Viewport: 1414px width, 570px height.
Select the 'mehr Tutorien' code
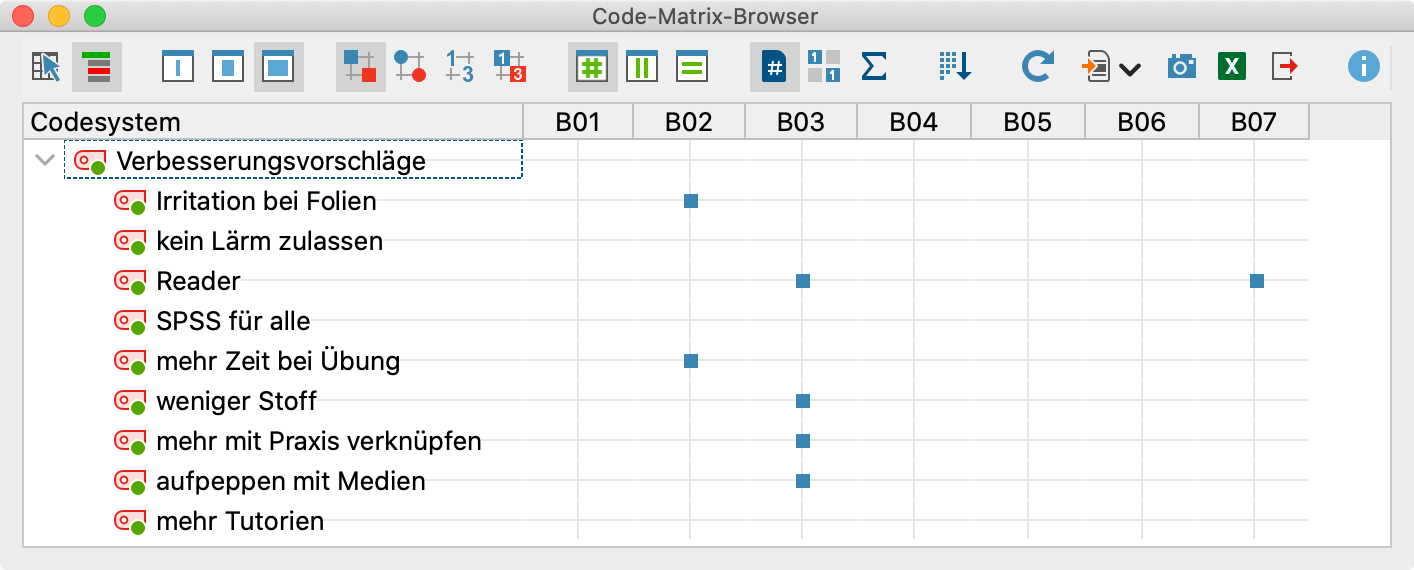[240, 521]
